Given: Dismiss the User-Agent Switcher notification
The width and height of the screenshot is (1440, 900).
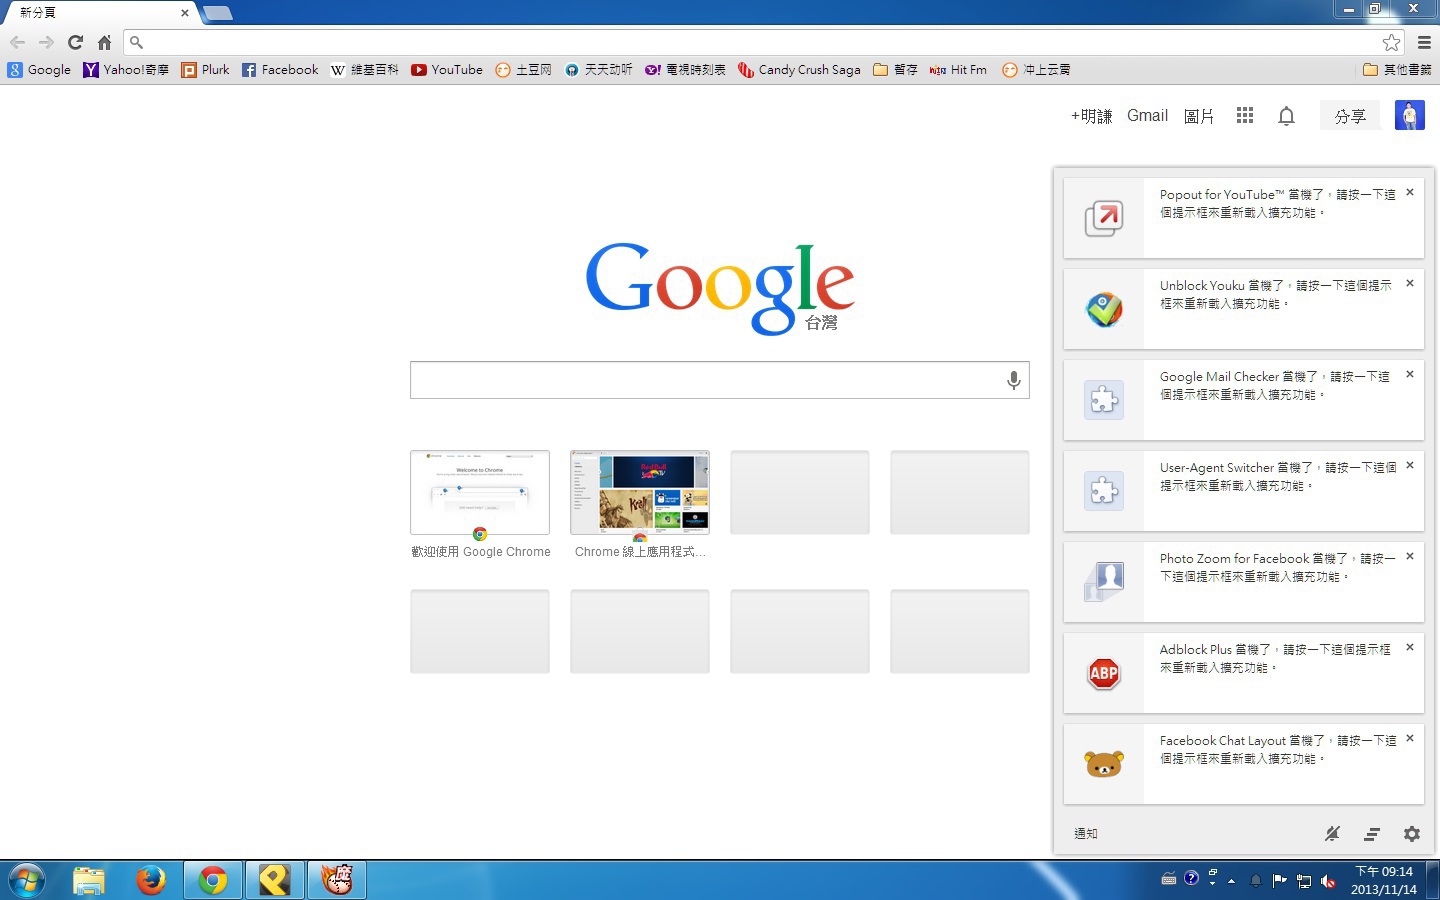Looking at the screenshot, I should point(1410,465).
